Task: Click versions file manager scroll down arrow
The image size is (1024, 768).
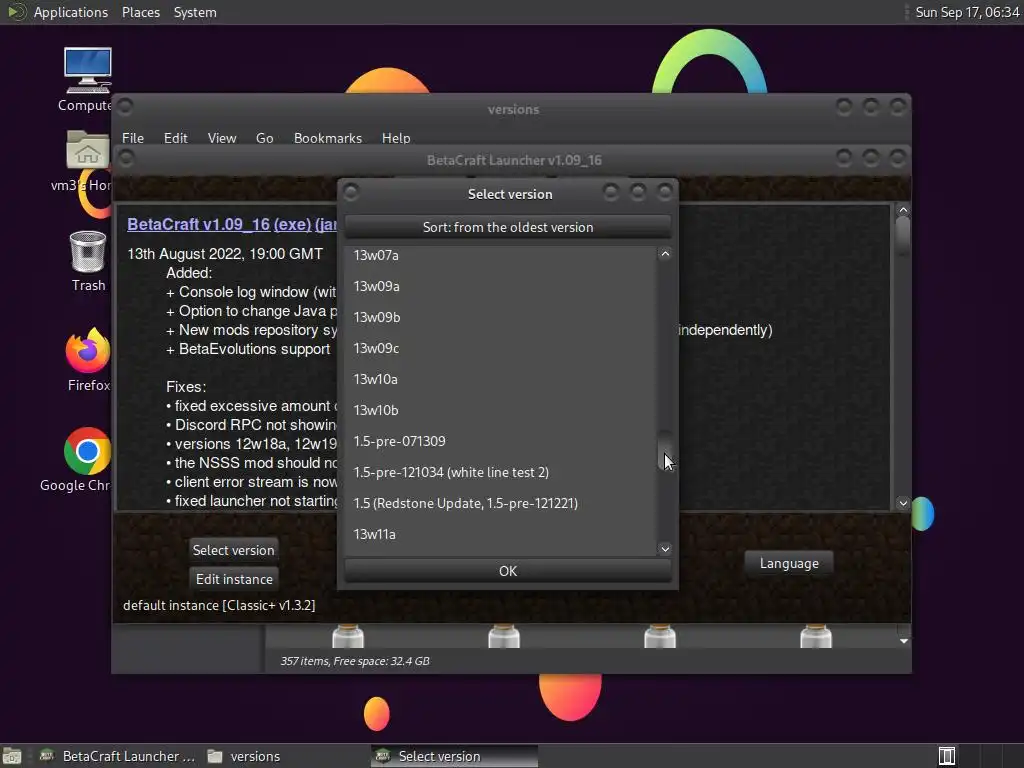Action: point(904,641)
